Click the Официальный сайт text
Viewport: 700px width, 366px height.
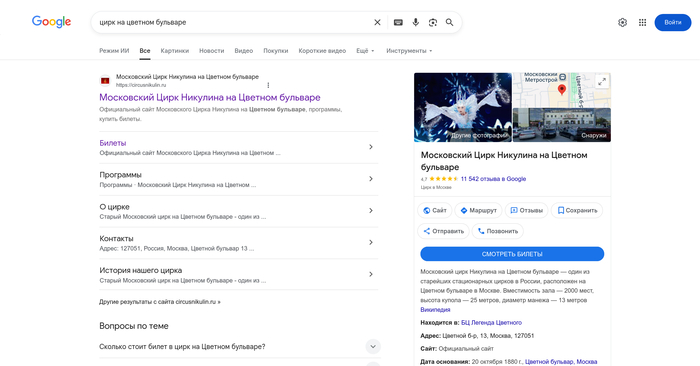click(466, 349)
